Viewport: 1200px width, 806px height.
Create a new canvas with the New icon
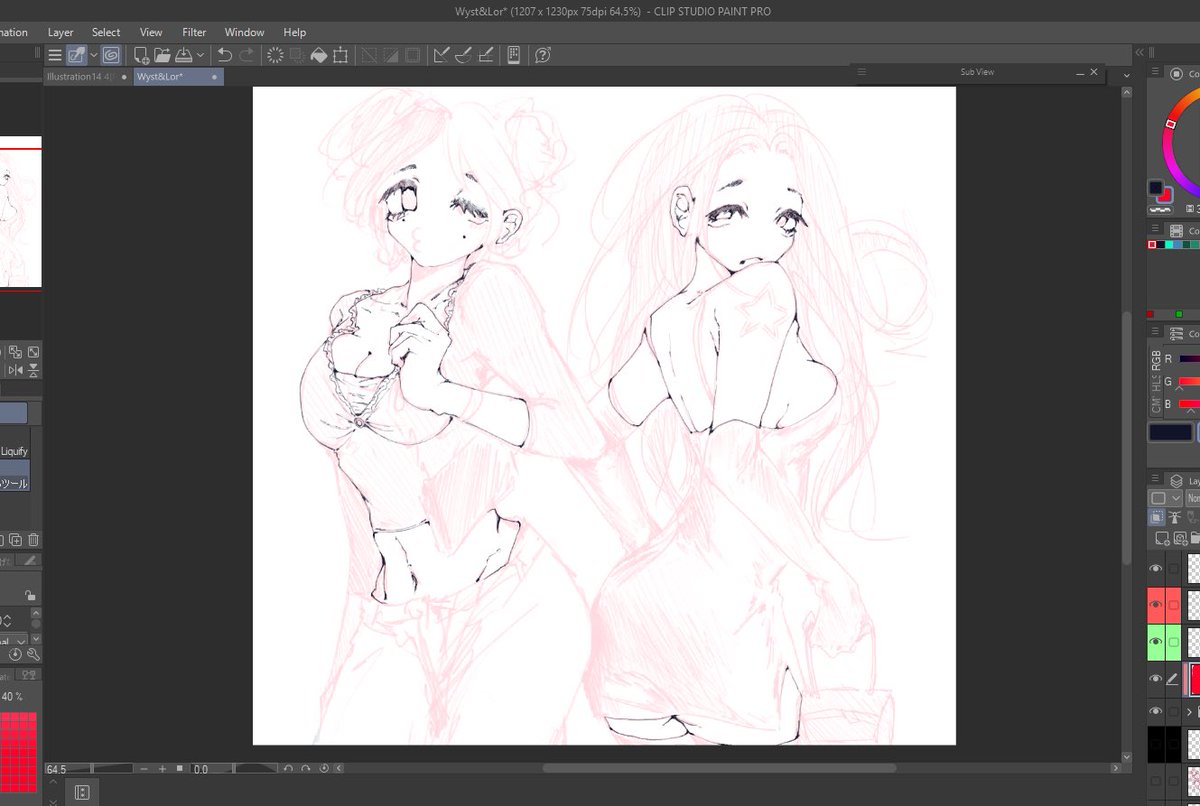[x=142, y=55]
